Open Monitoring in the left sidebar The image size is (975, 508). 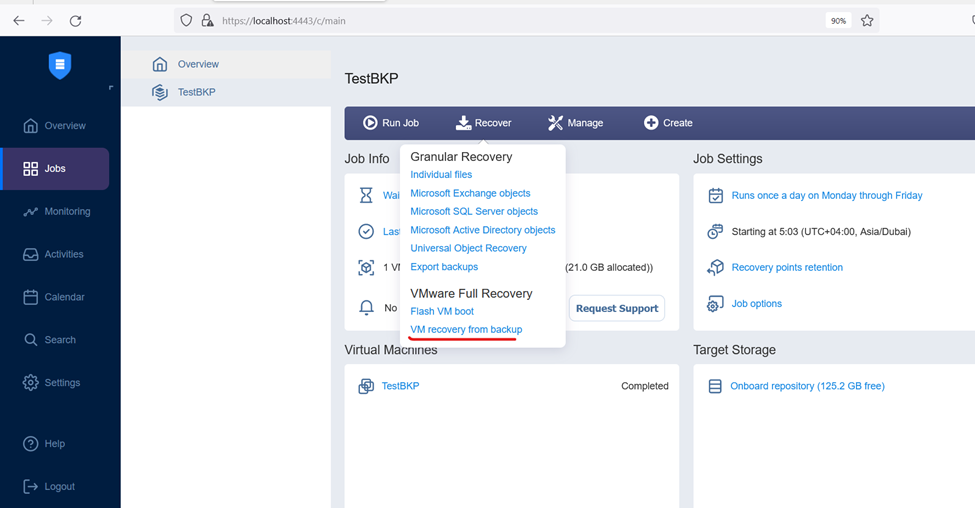(57, 211)
